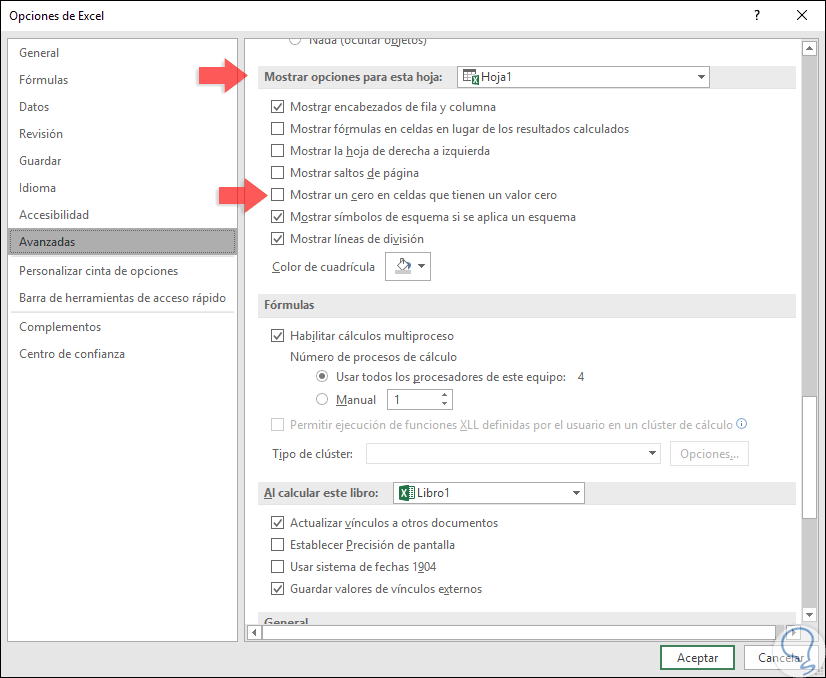The image size is (826, 678).
Task: Click the vertical scrollbar thumb
Action: [809, 458]
